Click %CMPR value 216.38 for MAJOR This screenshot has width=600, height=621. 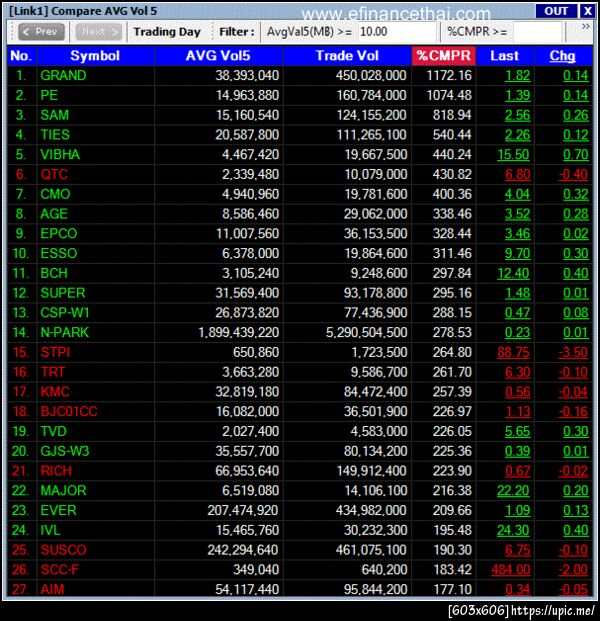click(x=452, y=490)
